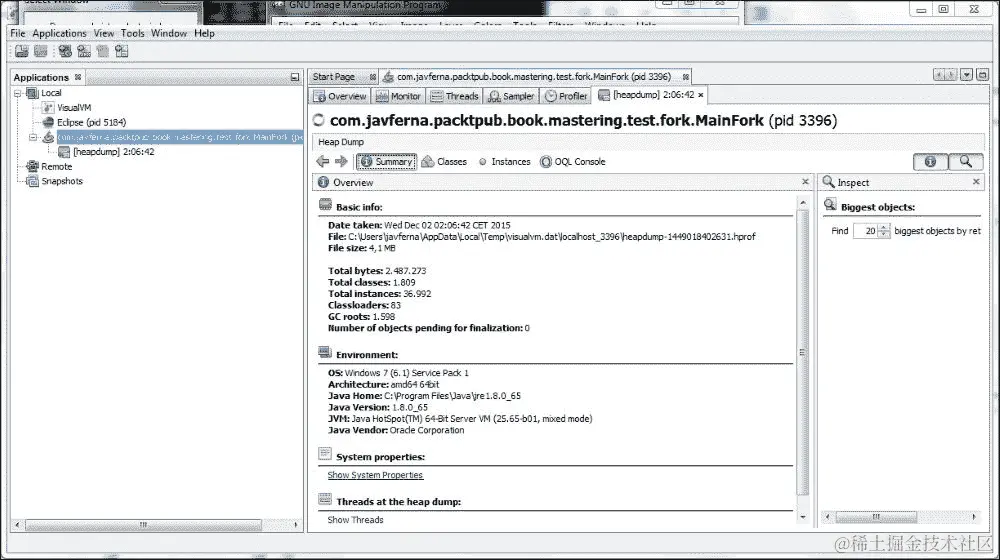Go back with the heap dump left arrow
This screenshot has height=560, width=1000.
point(323,161)
